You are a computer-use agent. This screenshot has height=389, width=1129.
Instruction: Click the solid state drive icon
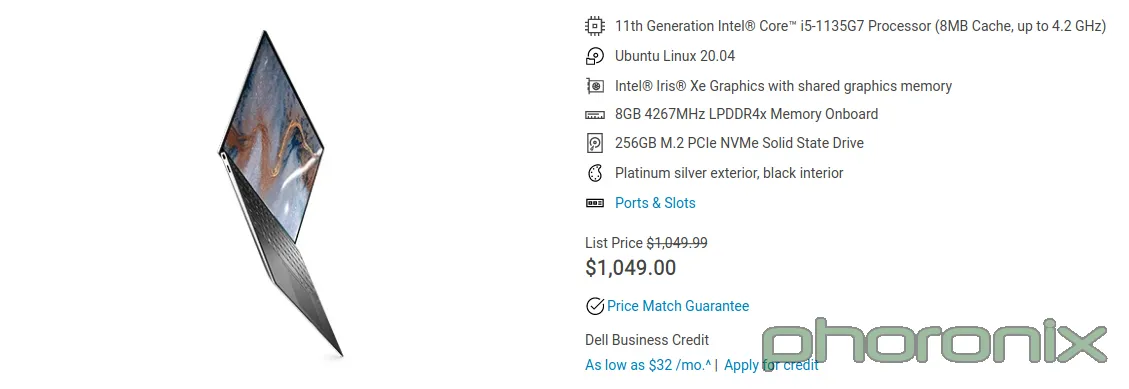[594, 143]
